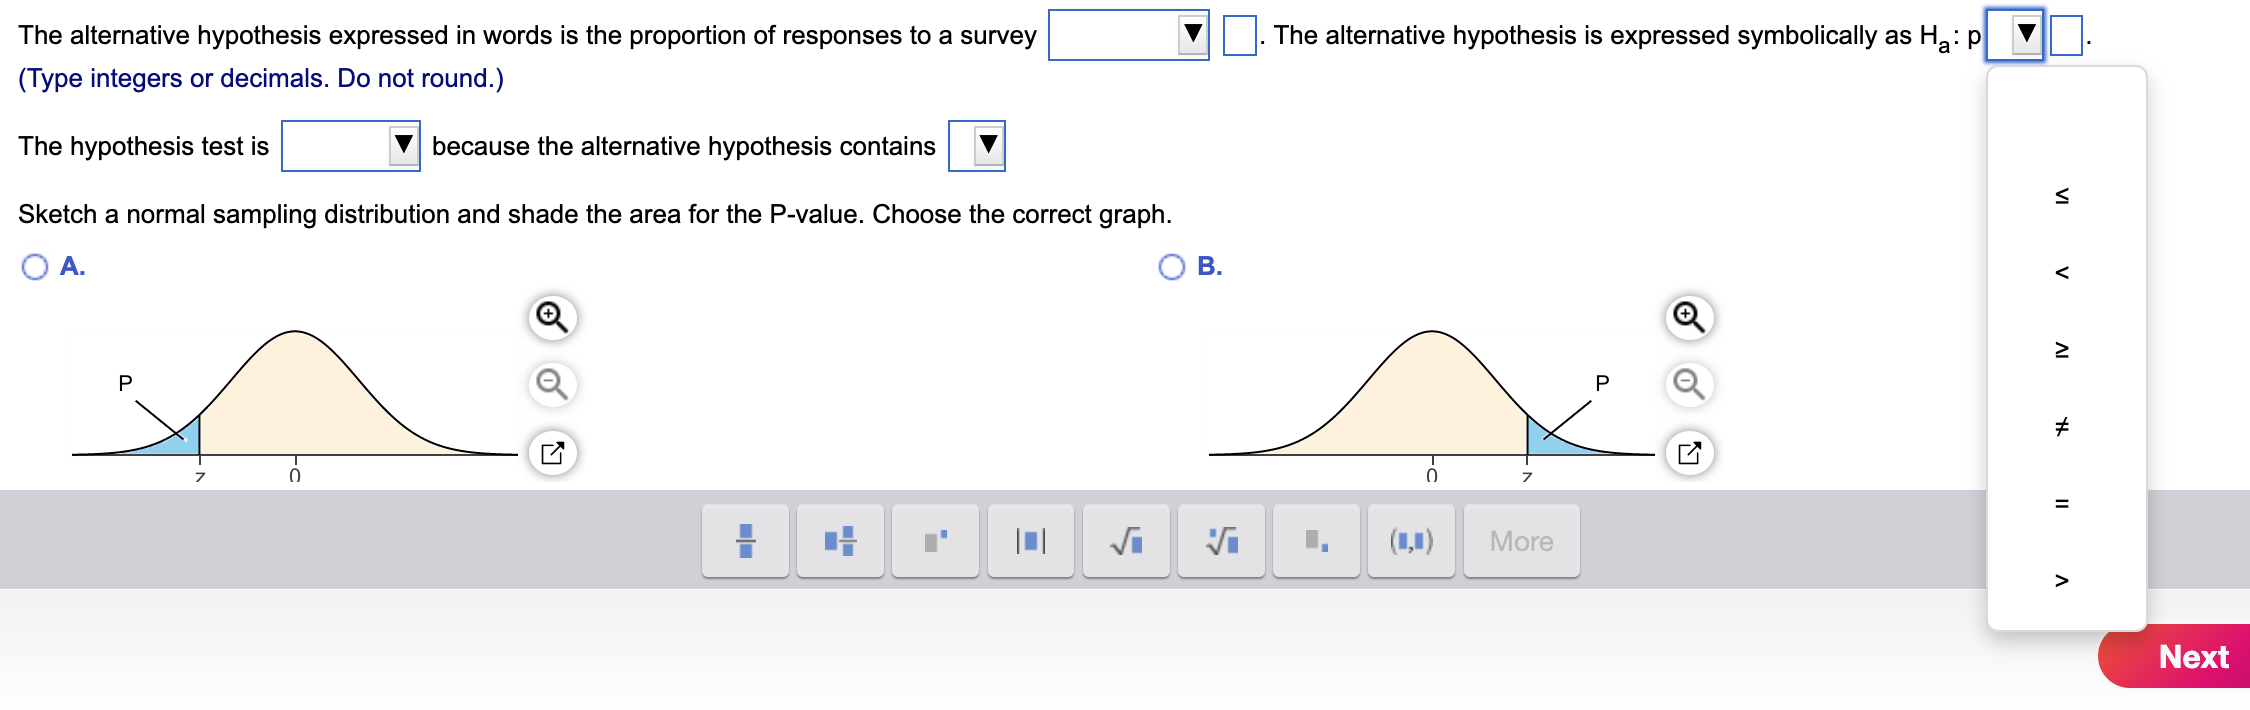The height and width of the screenshot is (710, 2250).
Task: Select the greater-than-or-equal option
Action: tap(2063, 350)
